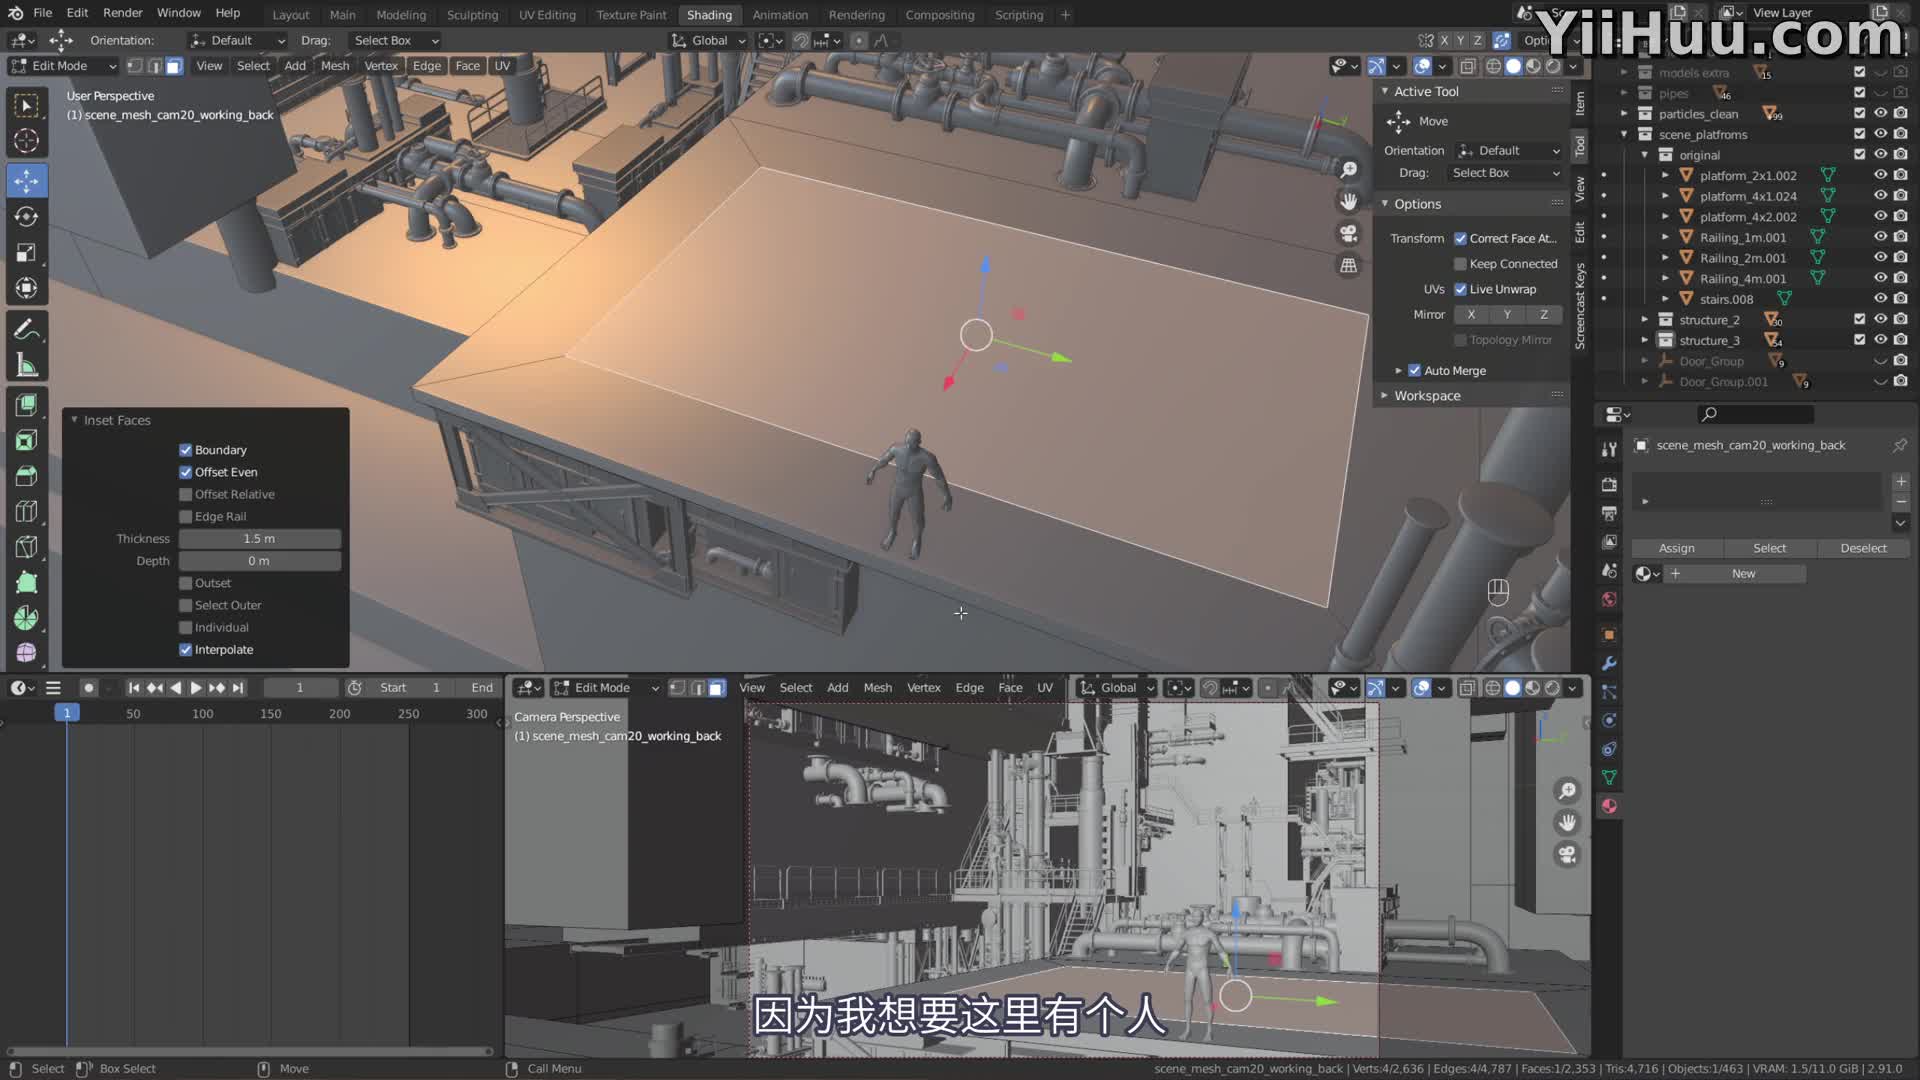1920x1080 pixels.
Task: Click the New material button
Action: point(1743,574)
